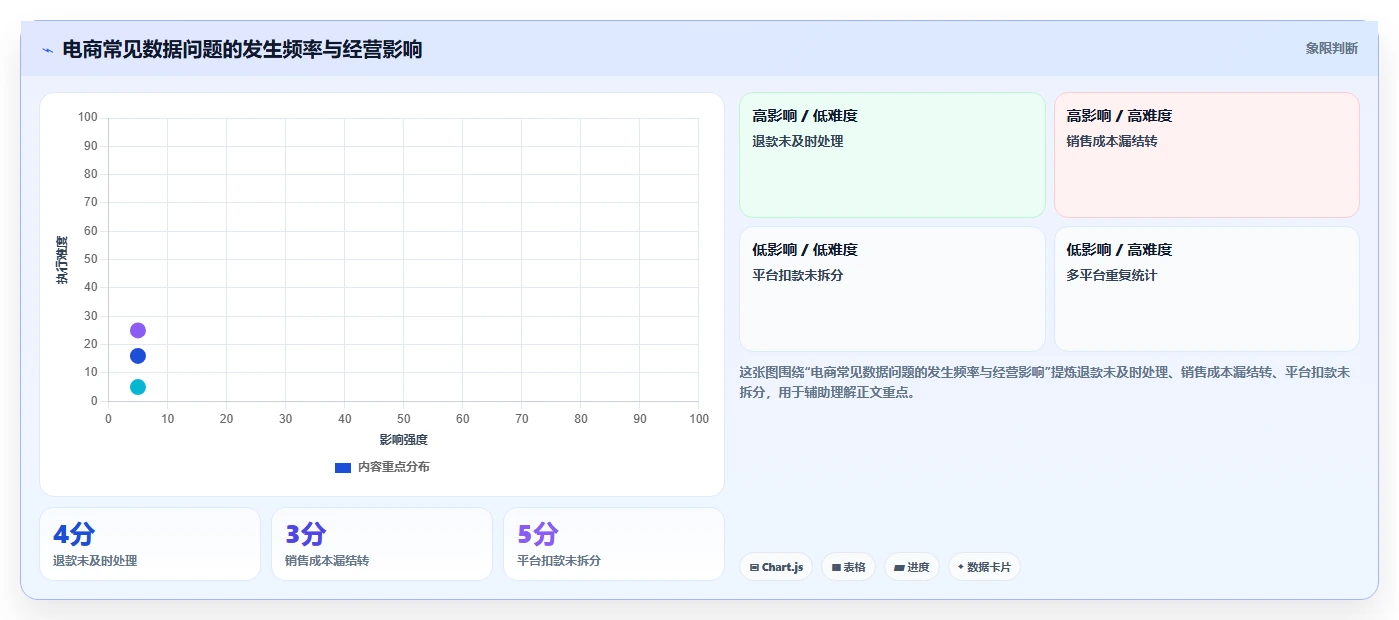Click the y-axis tick label 30
Viewport: 1399px width, 620px height.
(91, 316)
